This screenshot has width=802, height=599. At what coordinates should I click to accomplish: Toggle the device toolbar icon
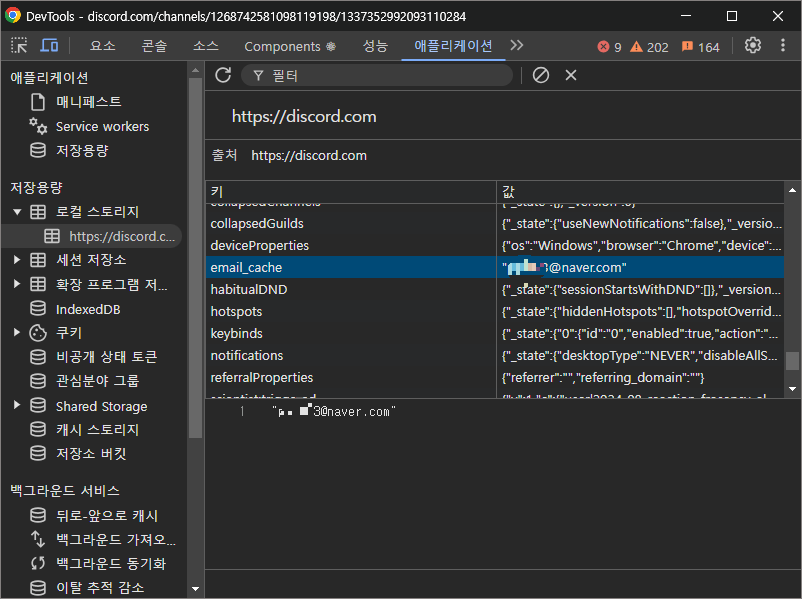(49, 46)
